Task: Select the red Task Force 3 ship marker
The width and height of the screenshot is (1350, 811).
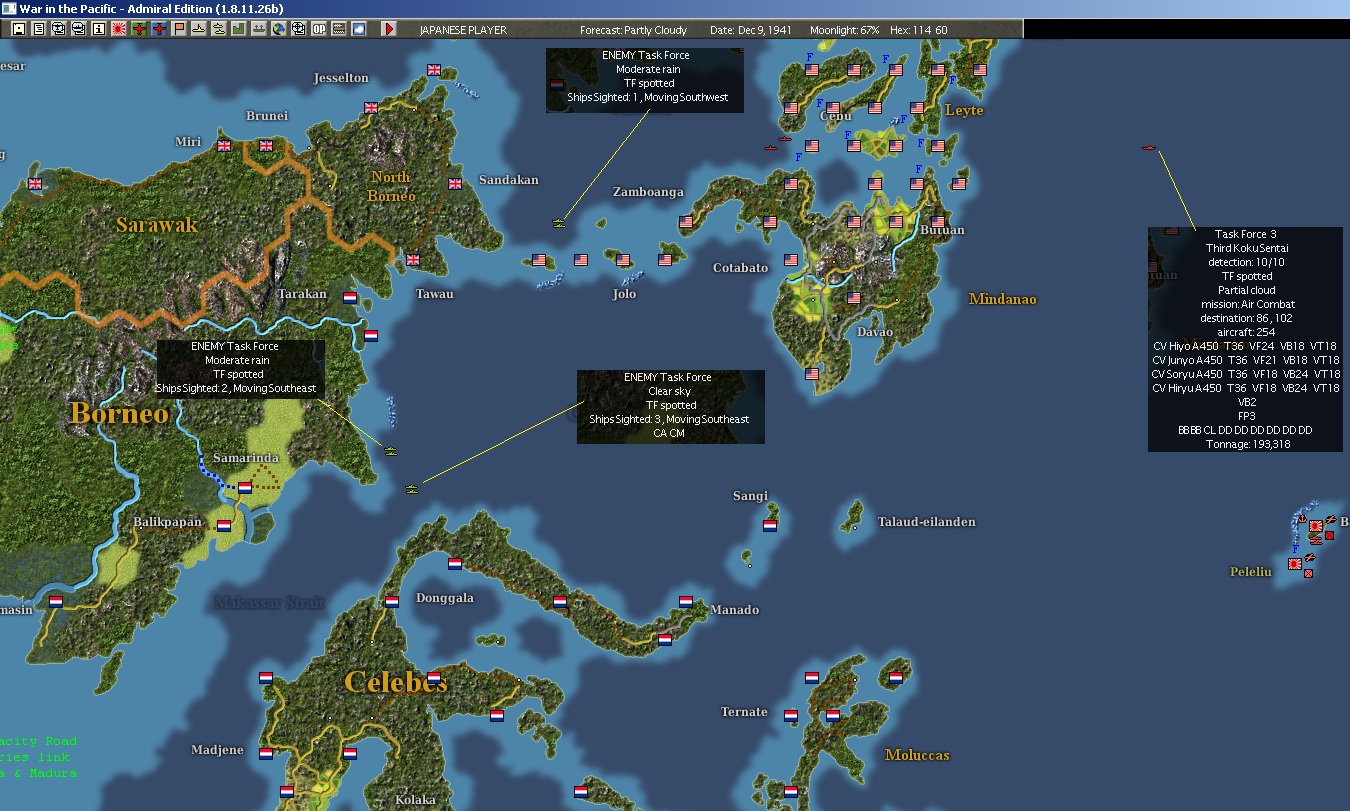Action: point(1148,149)
